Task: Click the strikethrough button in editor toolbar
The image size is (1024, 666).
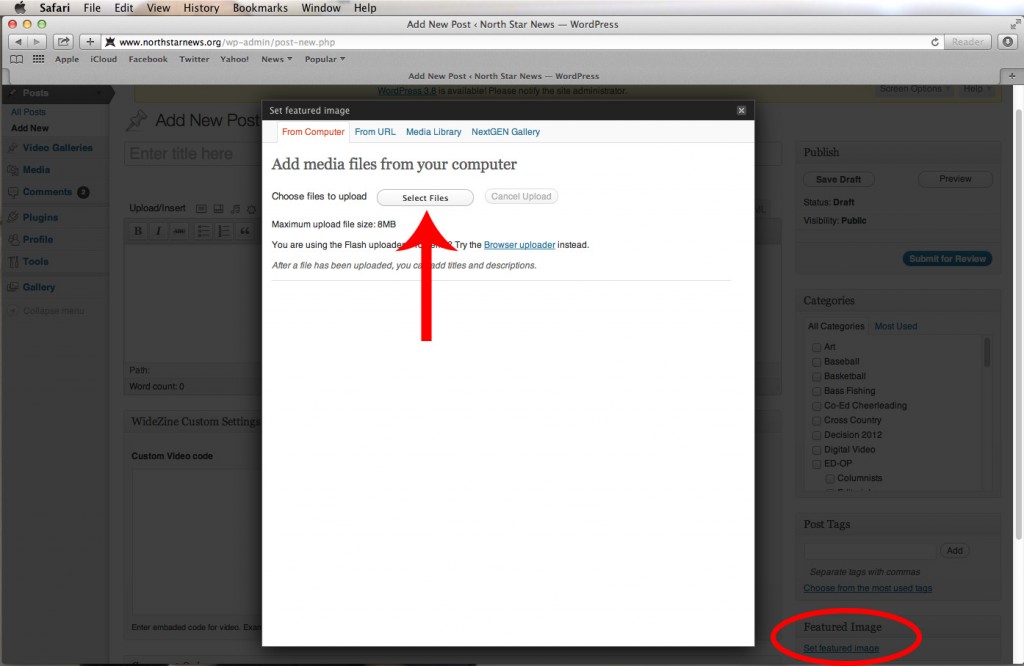Action: click(179, 231)
